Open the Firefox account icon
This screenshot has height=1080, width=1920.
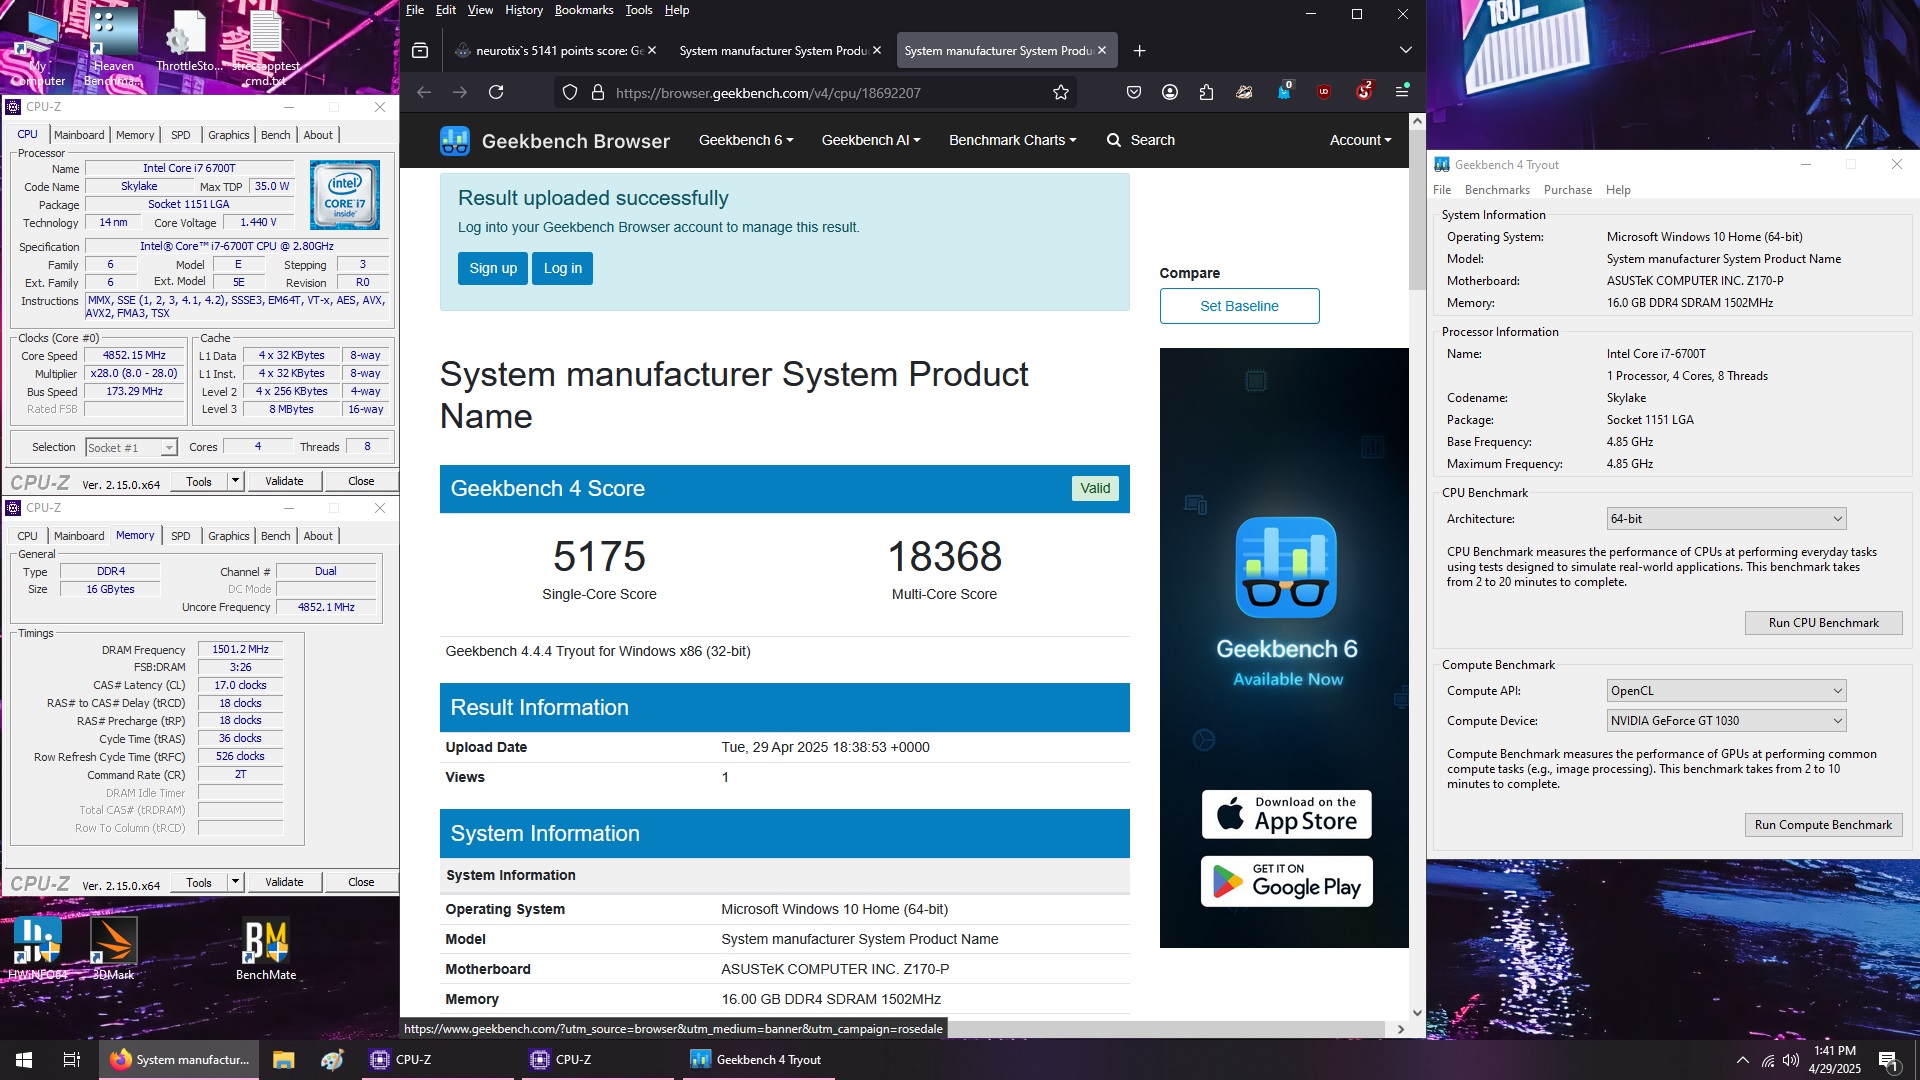[1170, 92]
